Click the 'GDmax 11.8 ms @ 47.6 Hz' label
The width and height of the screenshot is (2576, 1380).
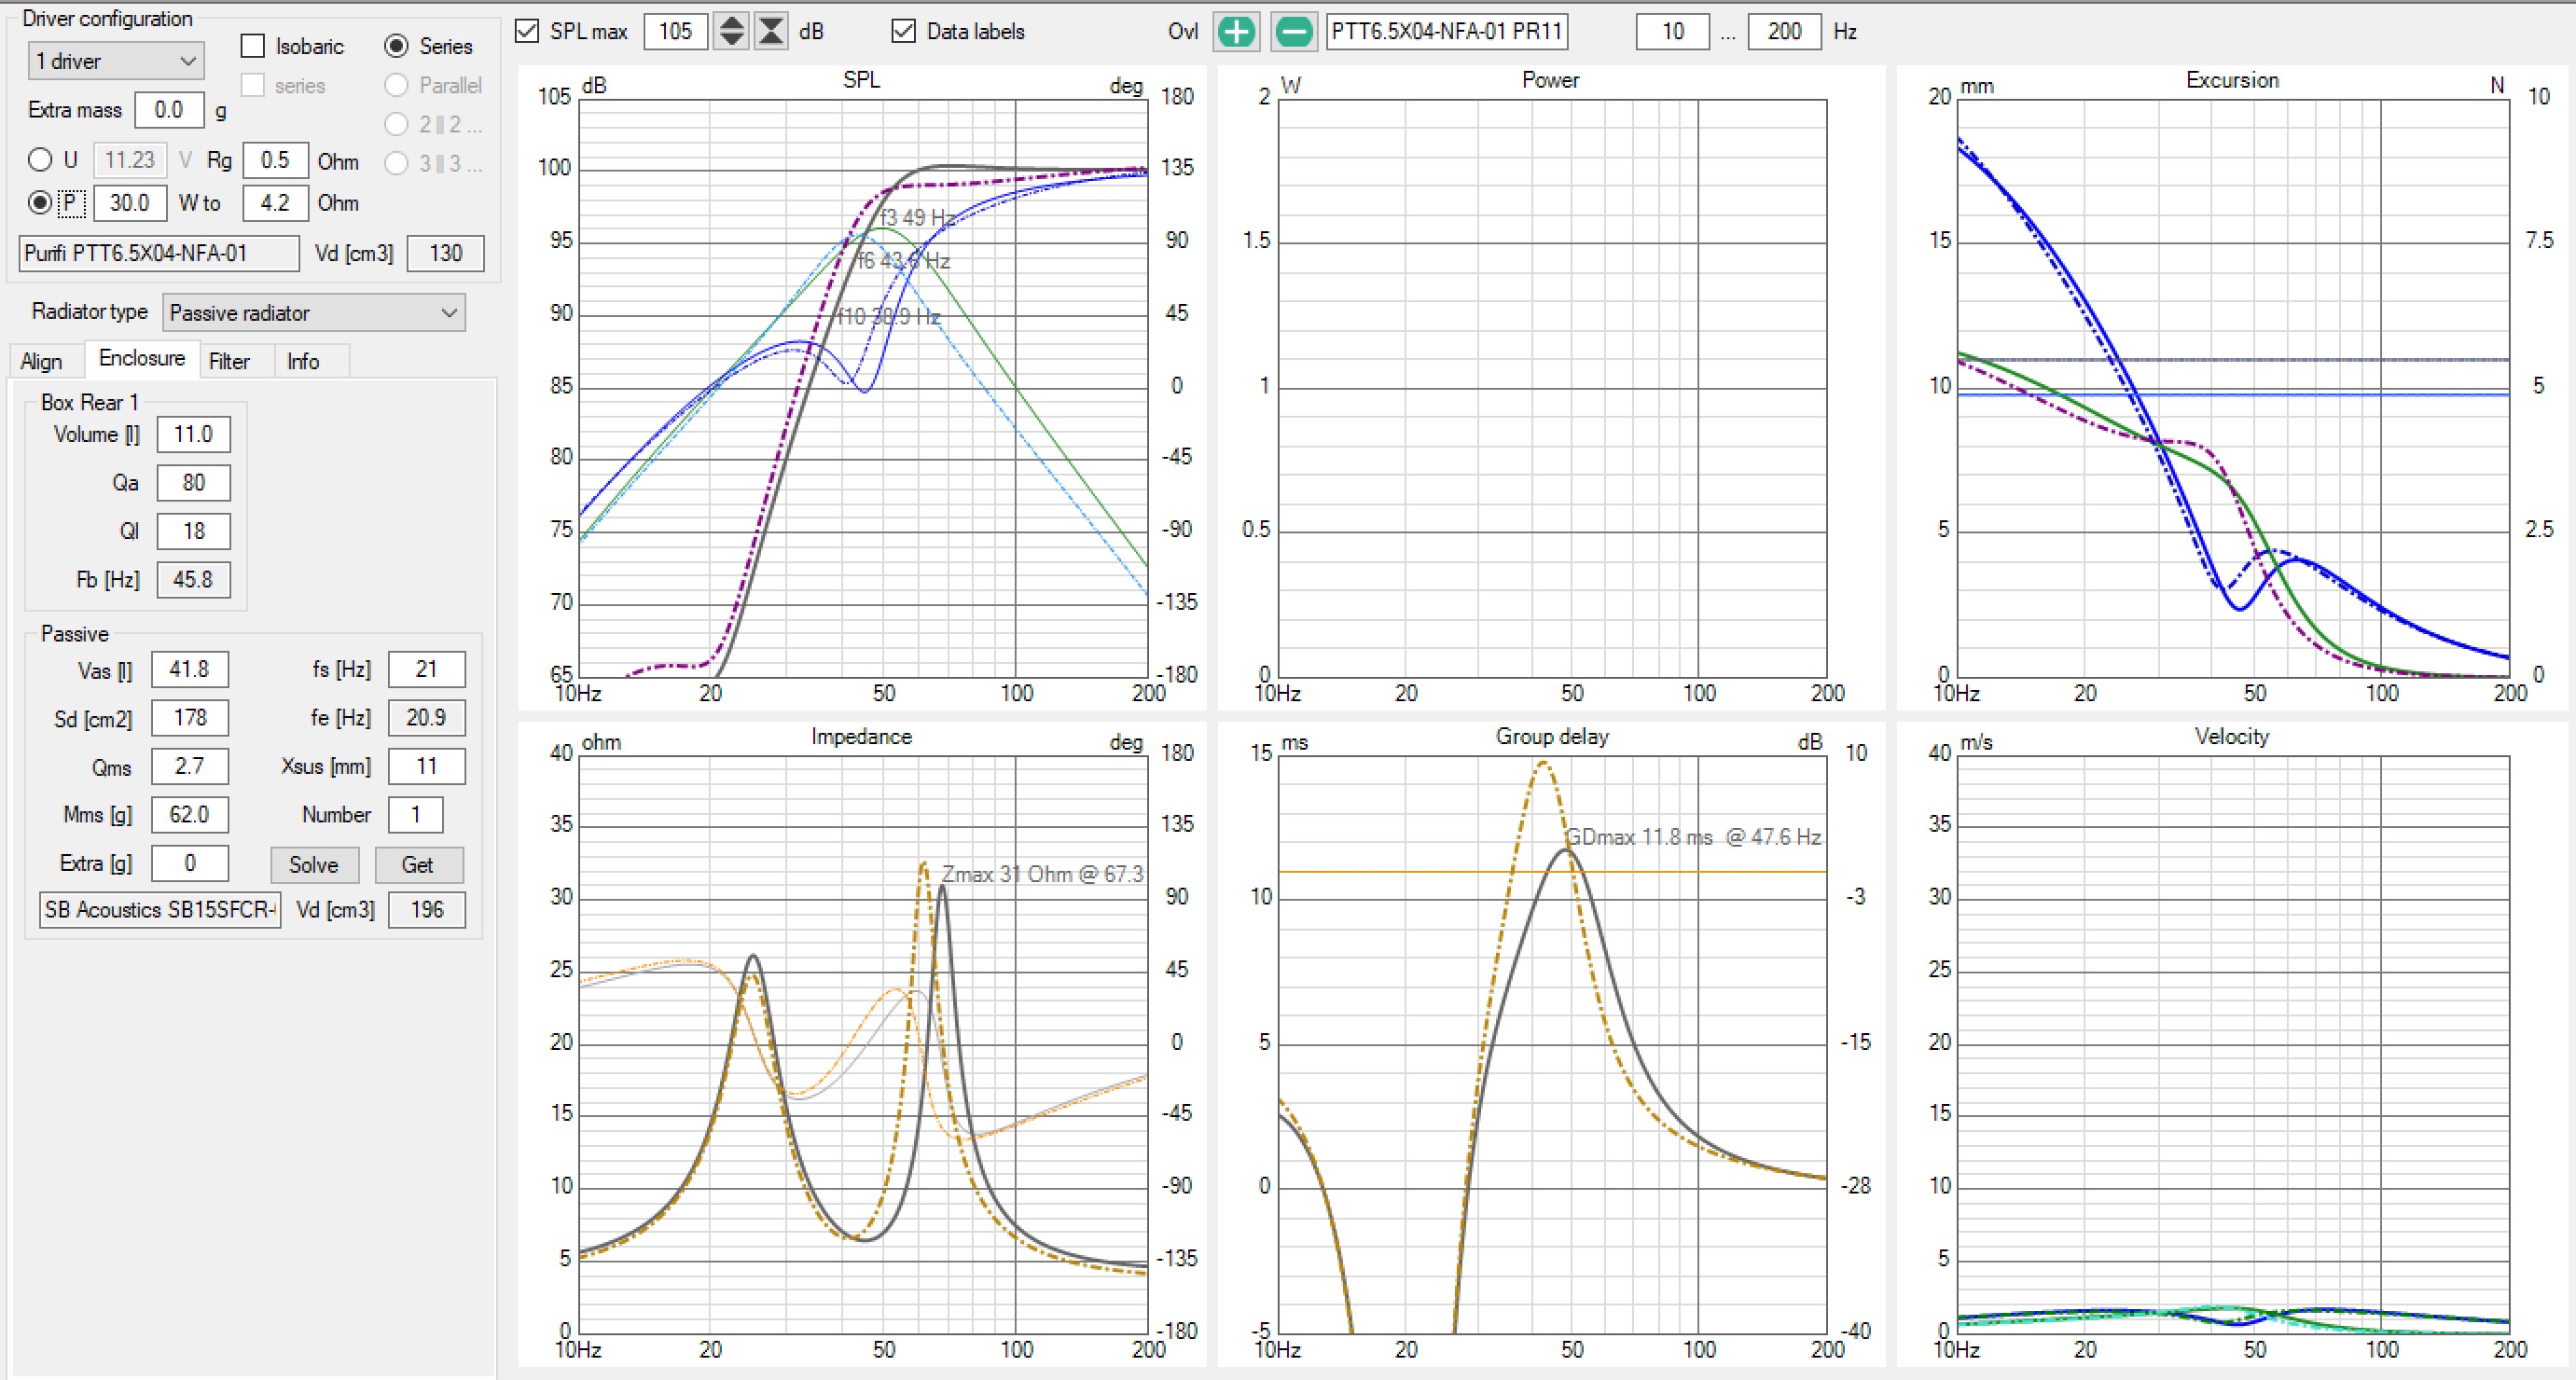click(x=1693, y=837)
